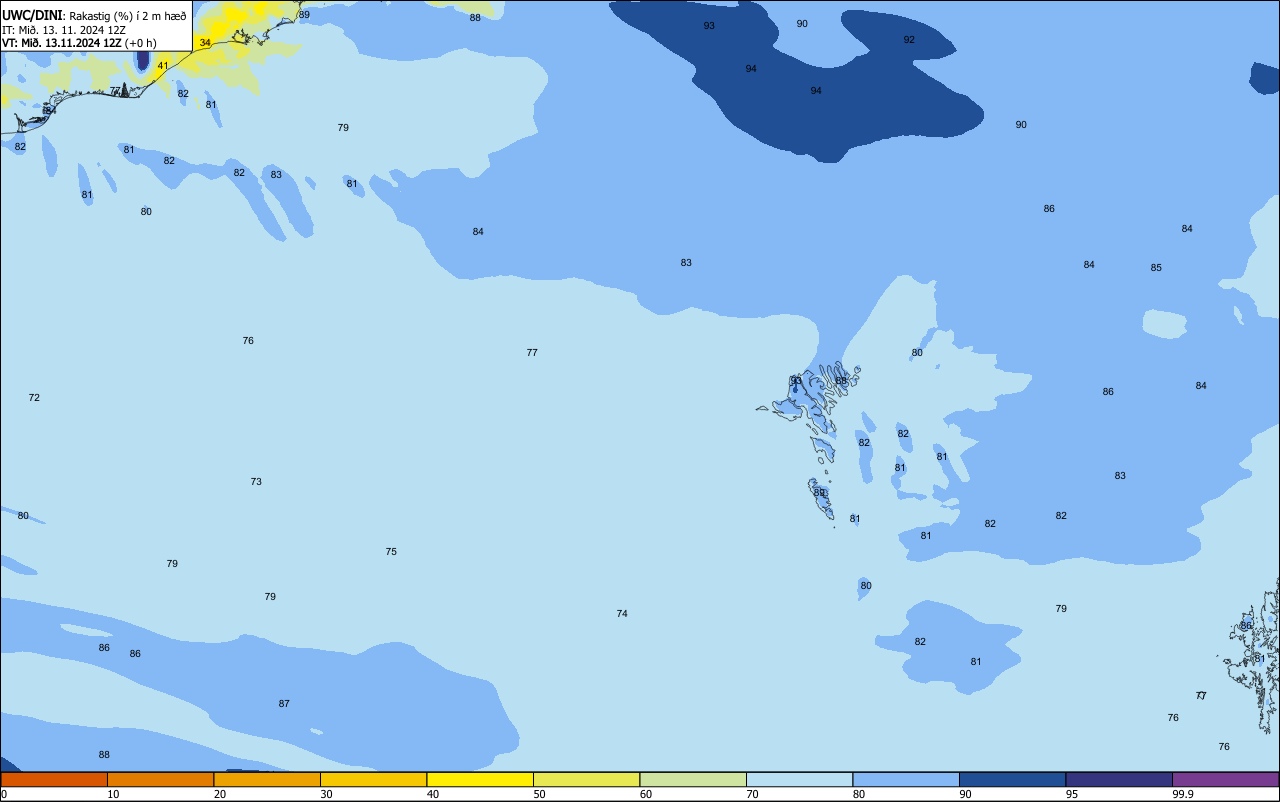Click the legend tick label 95
Screen dimensions: 1280x802
[1071, 794]
